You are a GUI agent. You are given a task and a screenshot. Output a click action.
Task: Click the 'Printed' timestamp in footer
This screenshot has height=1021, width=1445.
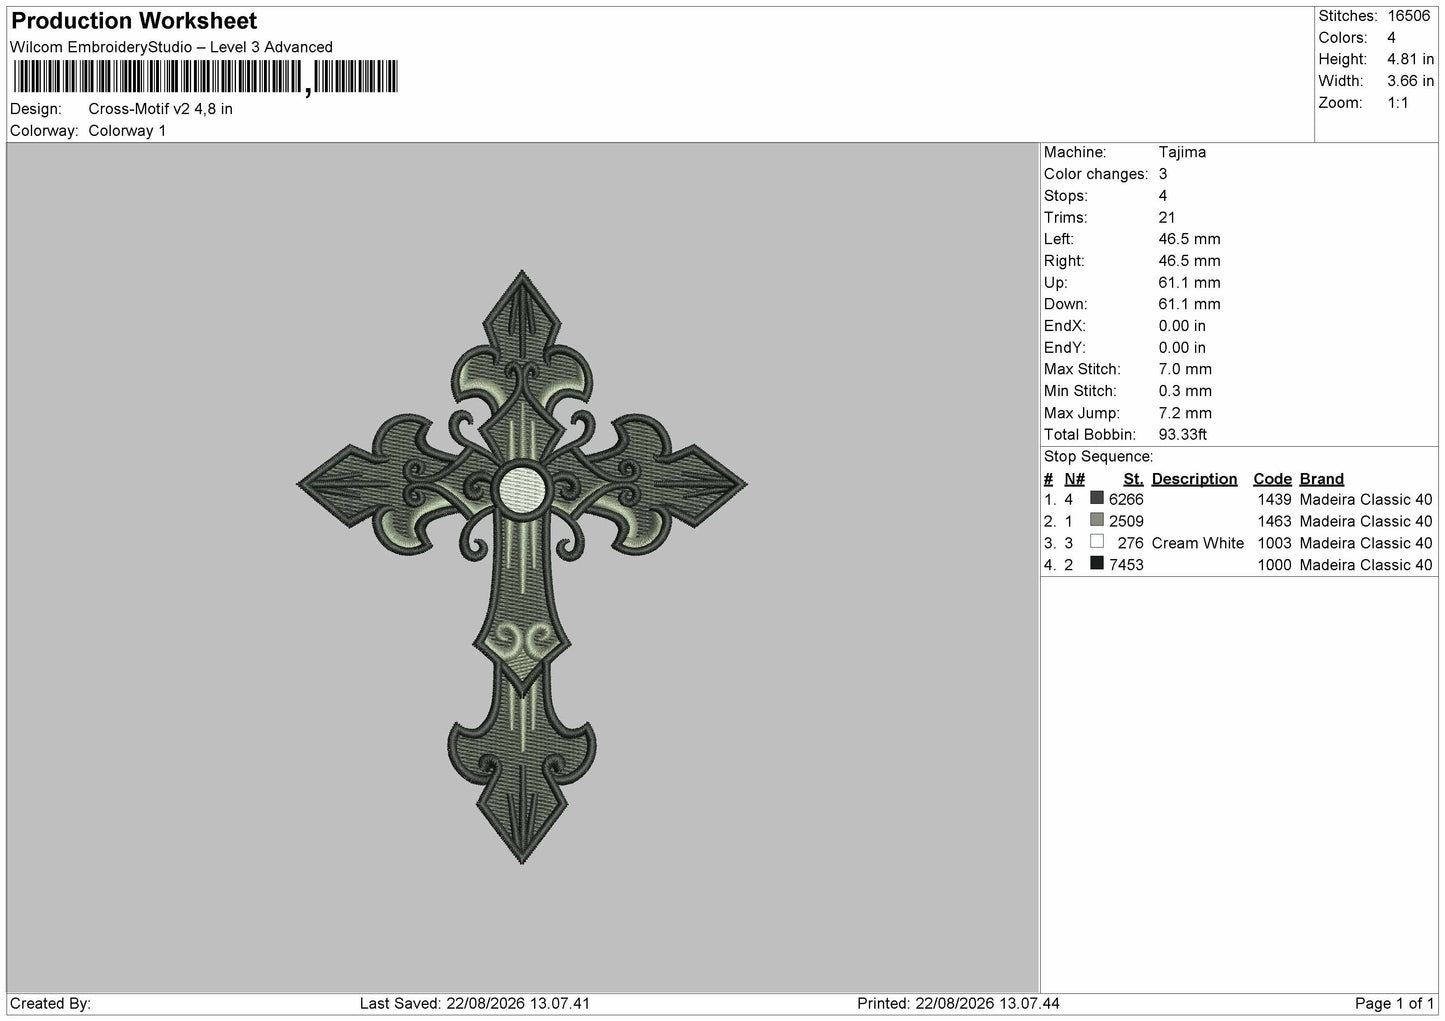958,1003
